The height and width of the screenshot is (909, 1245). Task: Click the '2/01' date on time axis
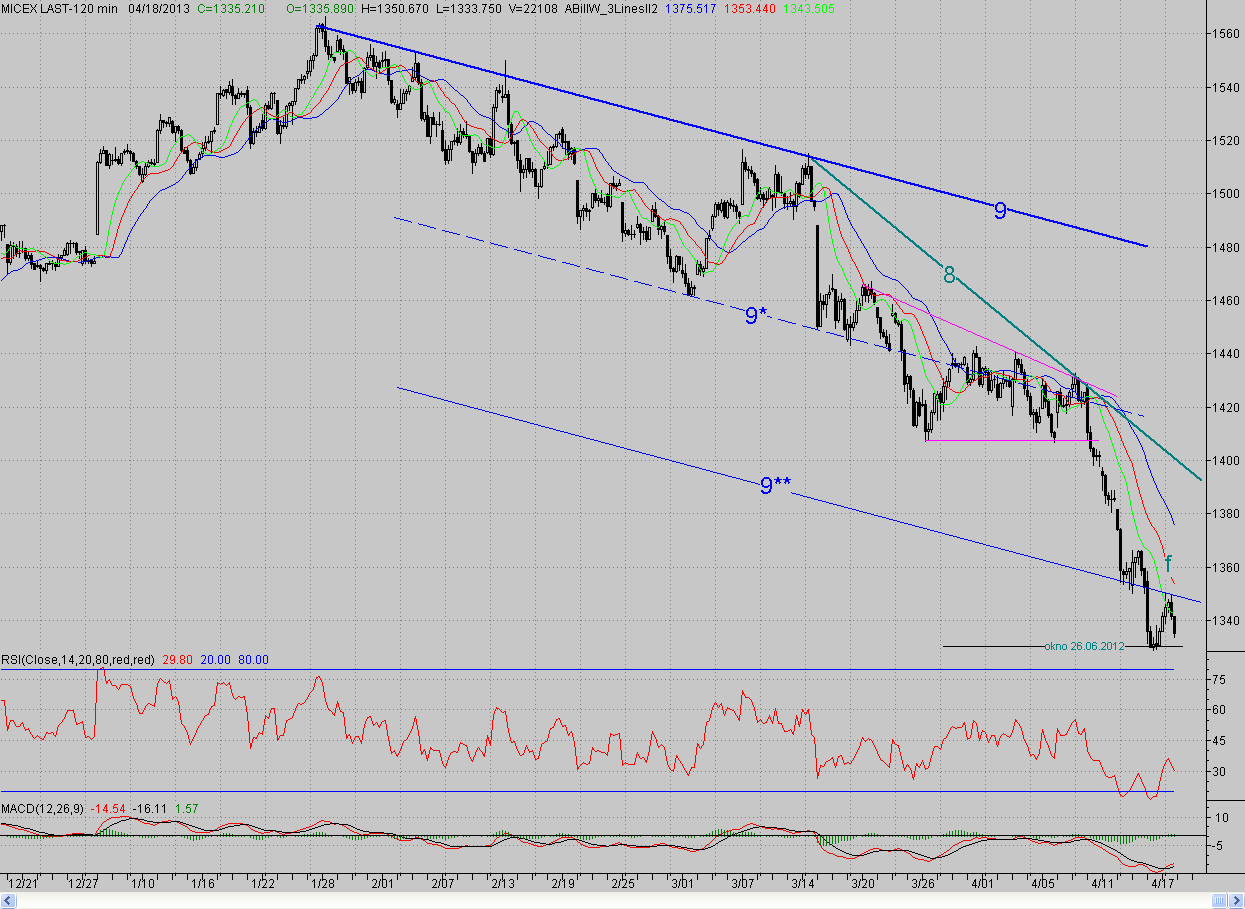[x=383, y=883]
